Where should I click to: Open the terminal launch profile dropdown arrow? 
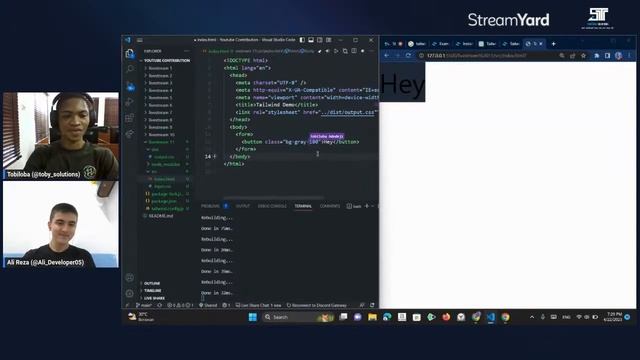click(372, 206)
